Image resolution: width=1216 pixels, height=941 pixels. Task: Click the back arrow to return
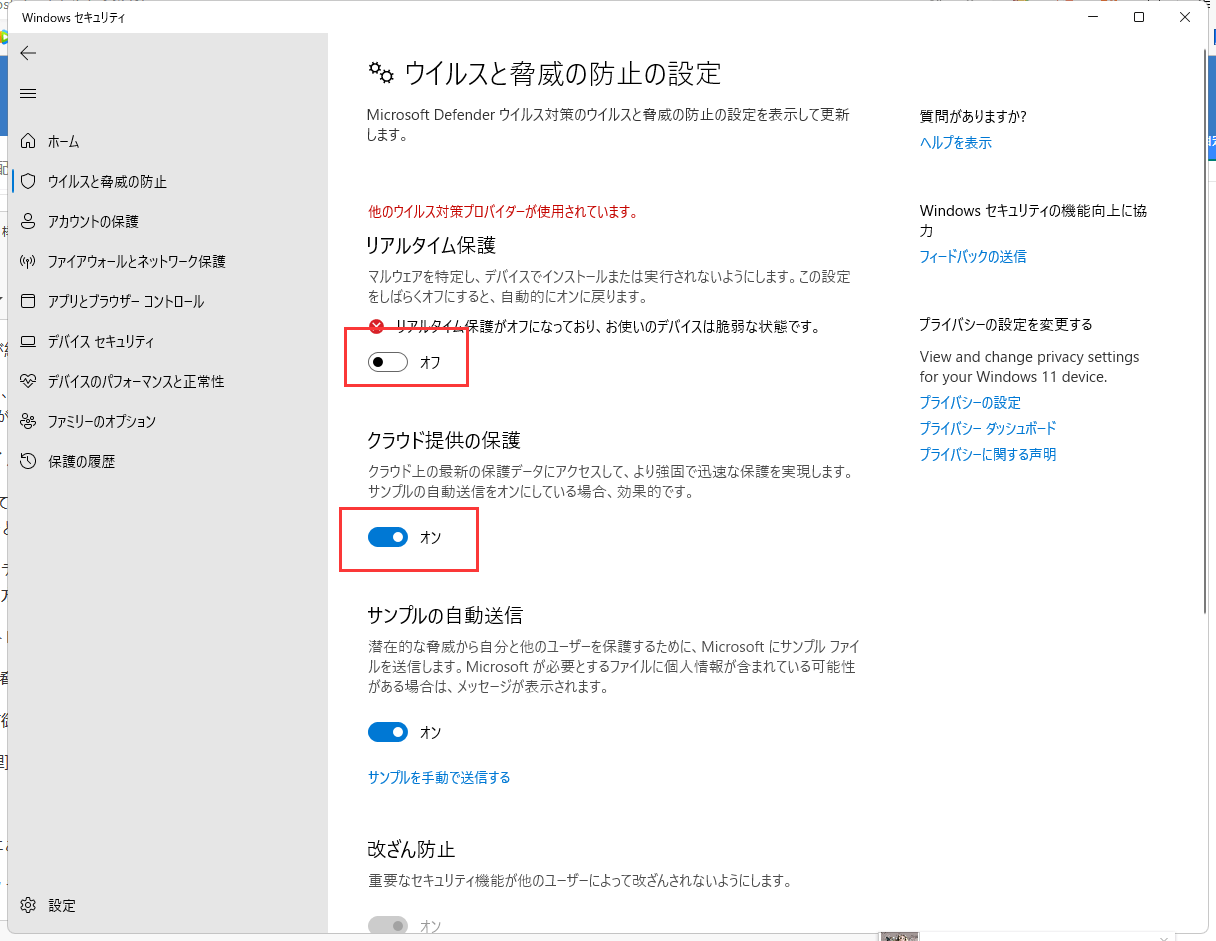click(28, 53)
